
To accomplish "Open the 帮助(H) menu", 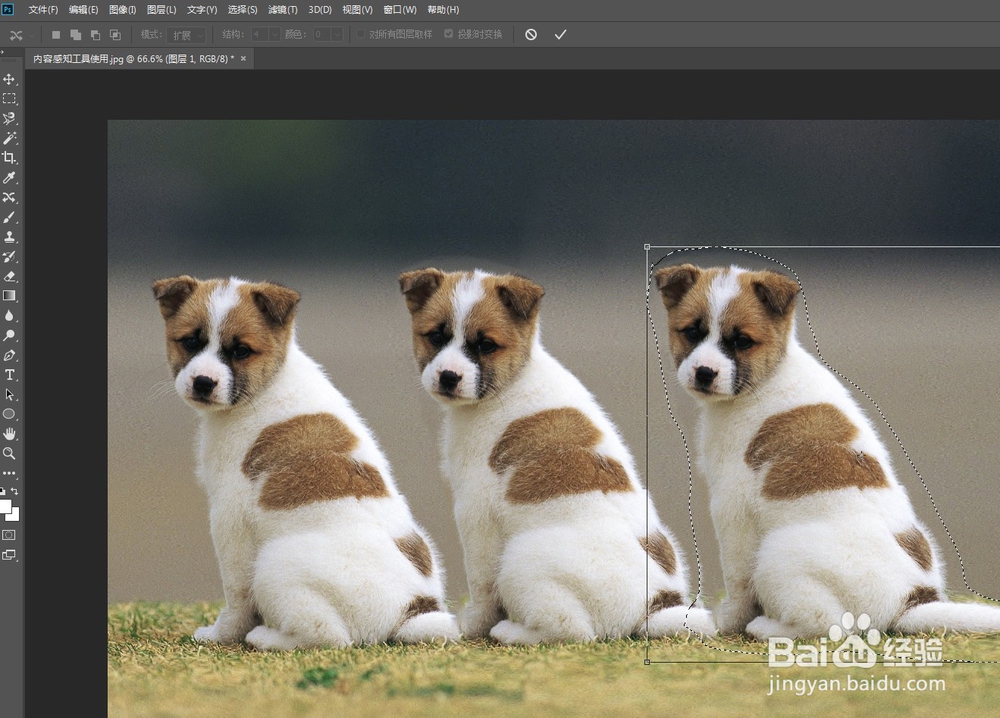I will coord(443,10).
